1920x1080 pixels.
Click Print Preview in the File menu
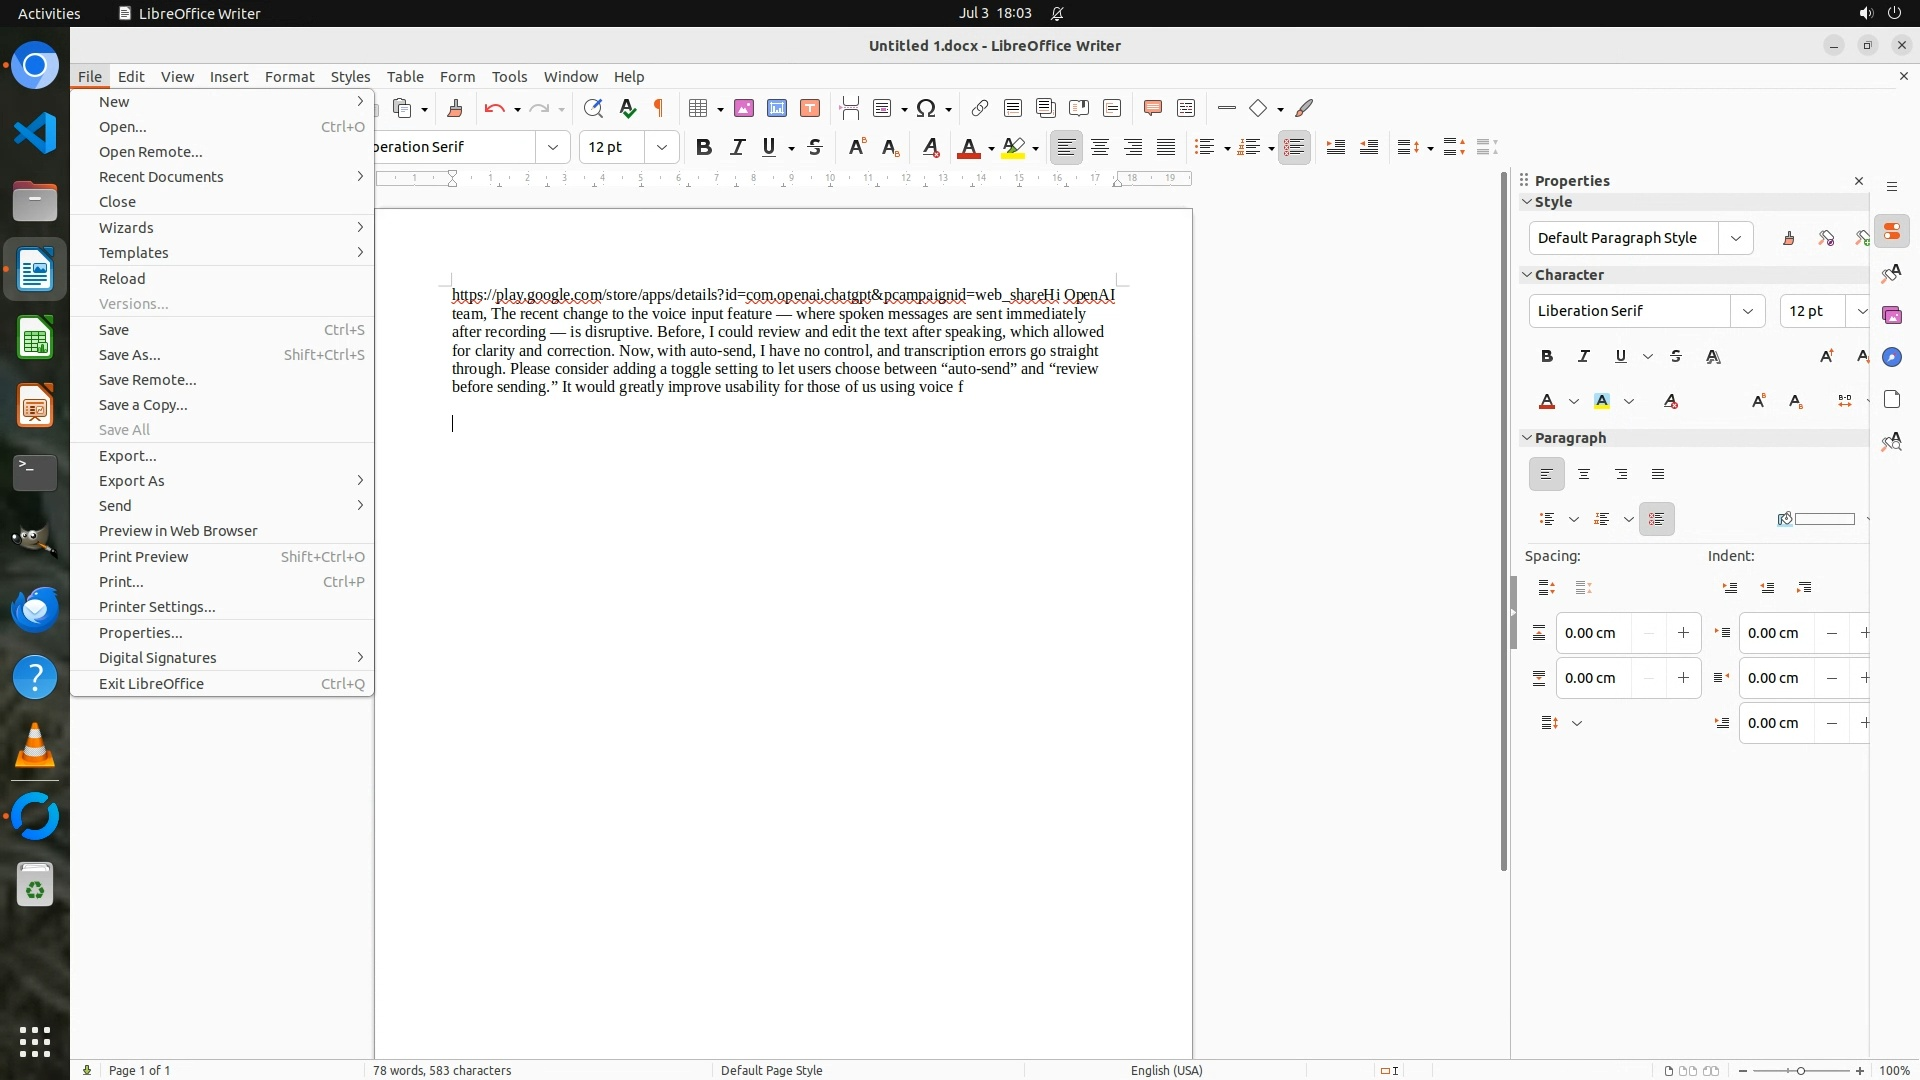click(x=144, y=557)
